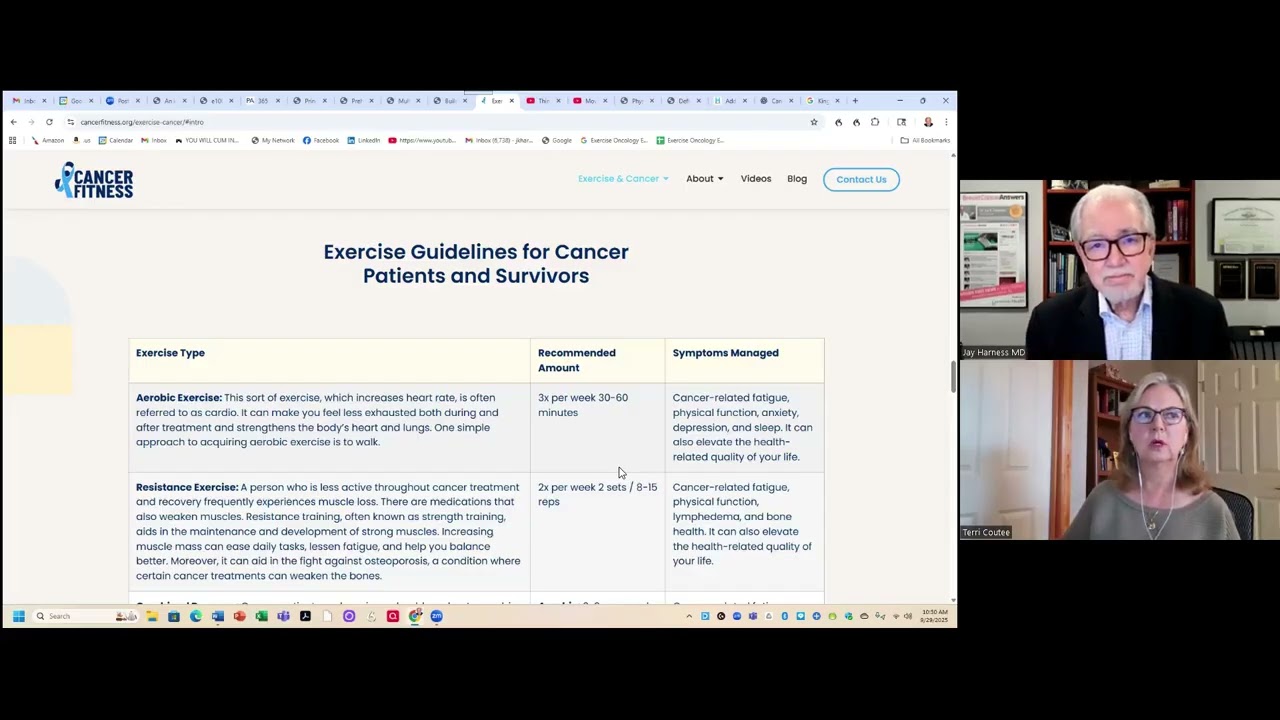The width and height of the screenshot is (1280, 720).
Task: Switch to Zoom app in taskbar
Action: [x=437, y=616]
